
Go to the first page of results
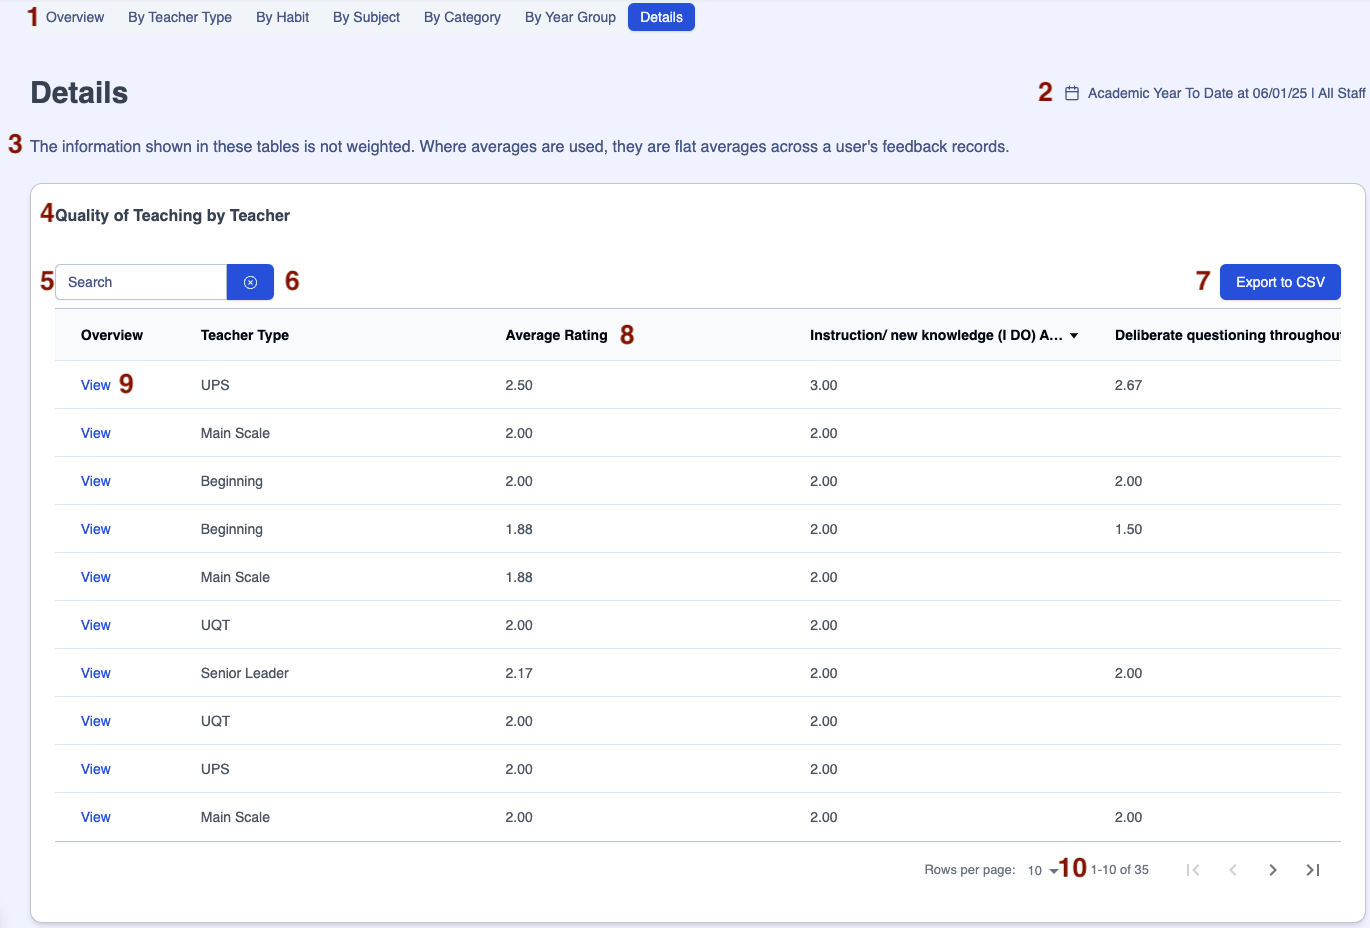tap(1193, 870)
